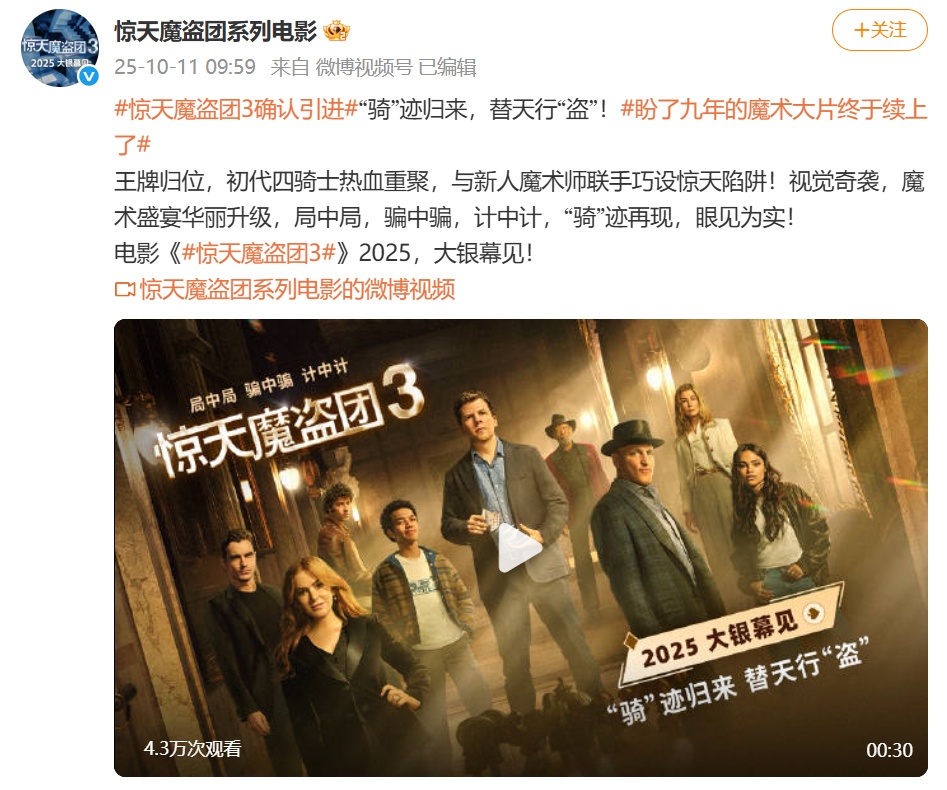The image size is (947, 790).
Task: Follow the account with +关注 button
Action: (879, 31)
